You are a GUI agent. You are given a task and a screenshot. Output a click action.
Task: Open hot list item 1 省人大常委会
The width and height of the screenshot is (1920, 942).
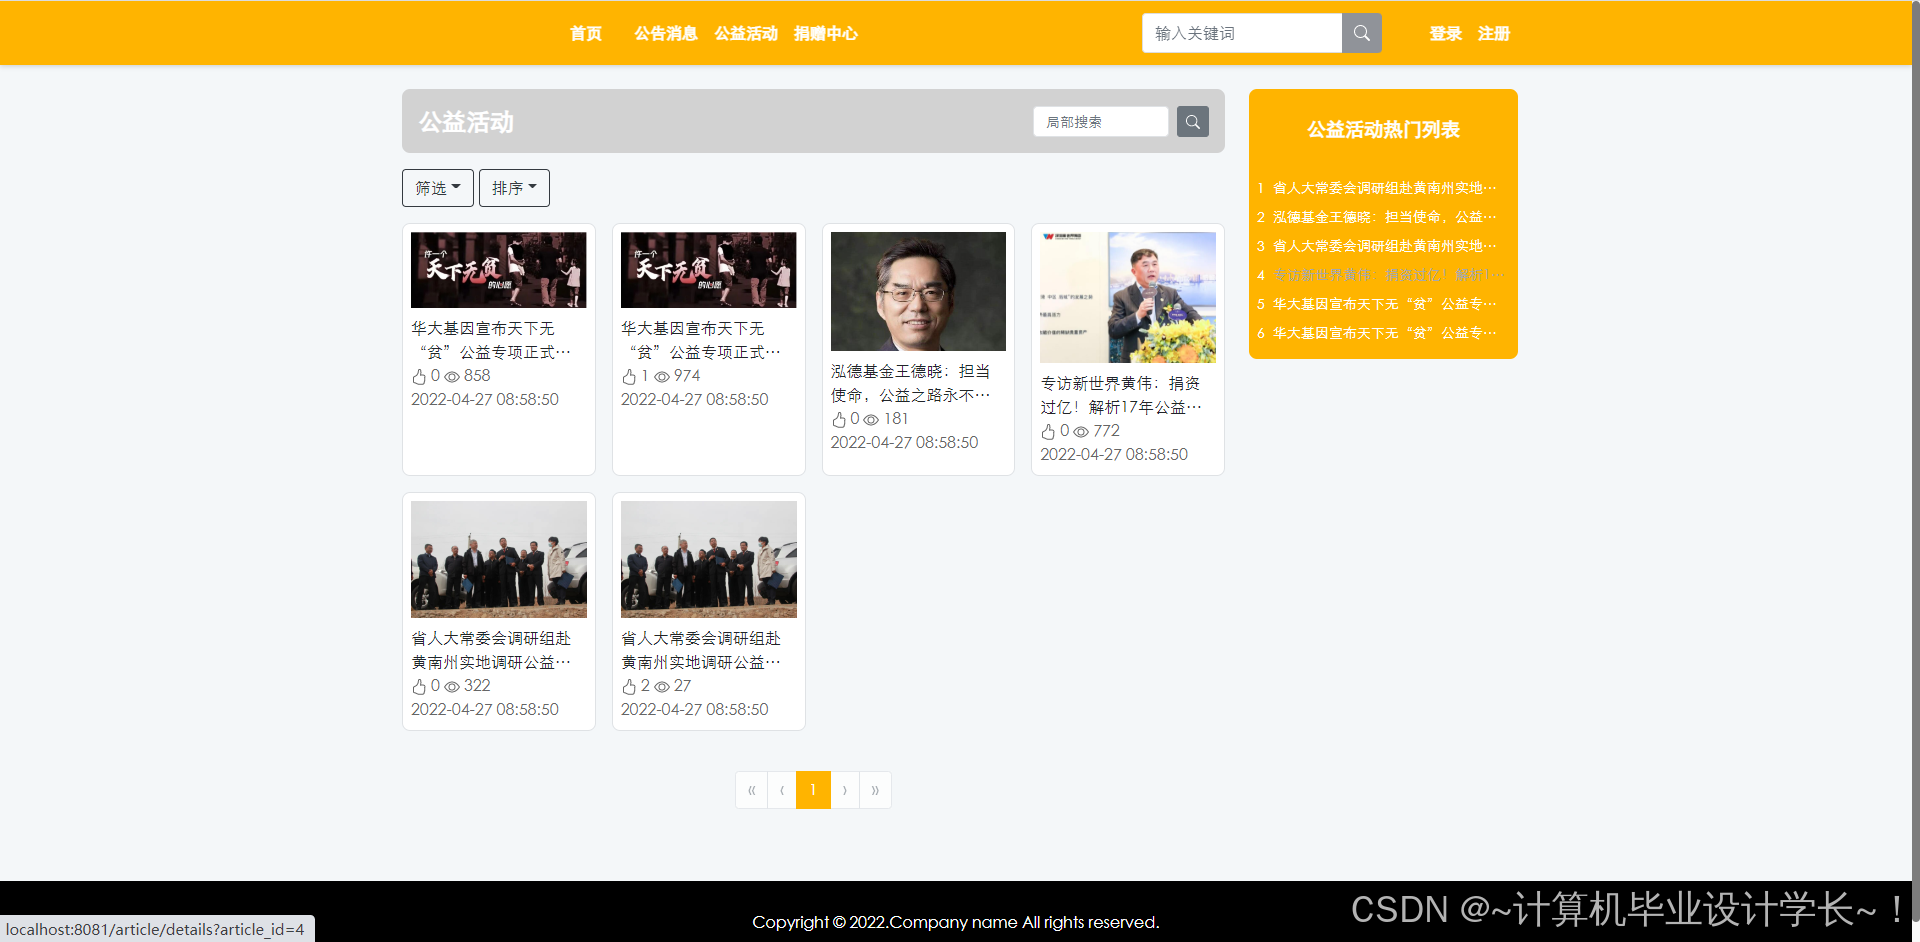click(x=1385, y=188)
